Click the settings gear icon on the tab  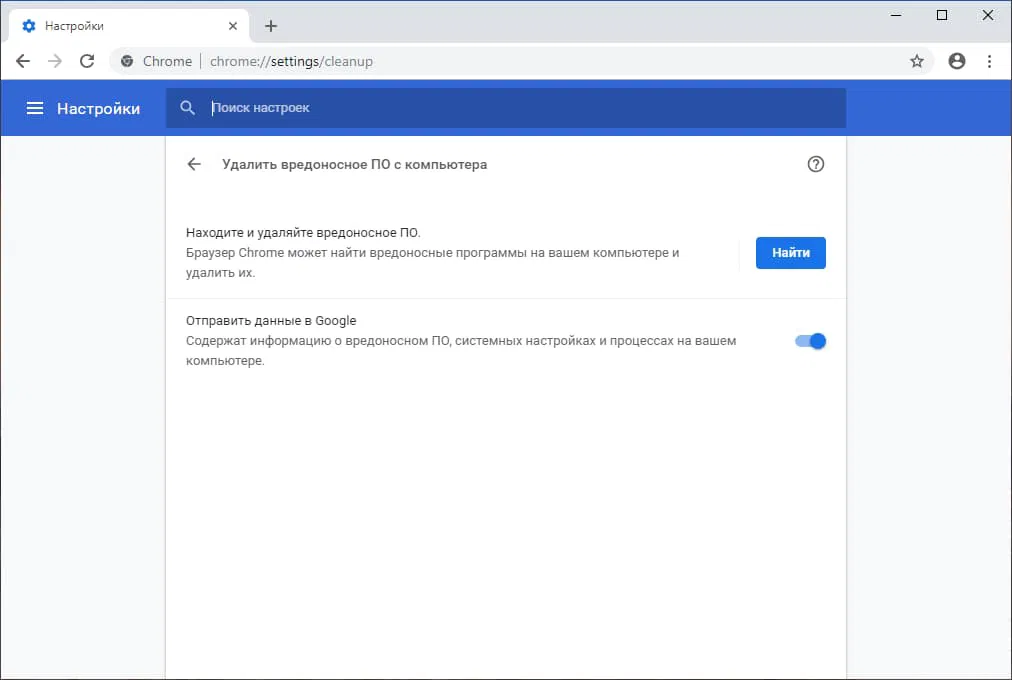(x=30, y=25)
